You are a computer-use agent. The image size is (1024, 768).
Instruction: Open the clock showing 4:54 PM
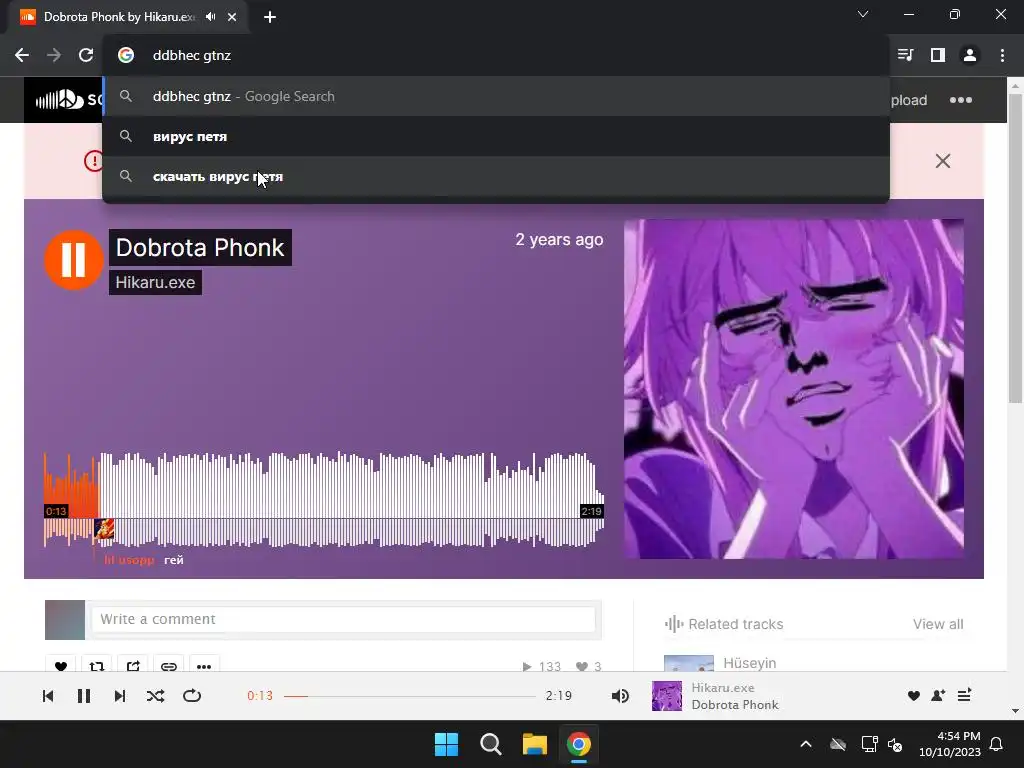[950, 744]
